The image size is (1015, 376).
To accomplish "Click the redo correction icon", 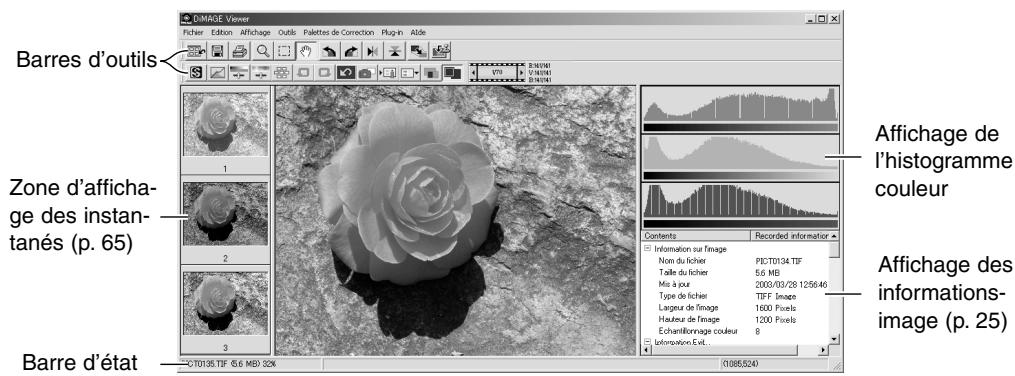I will click(x=324, y=72).
